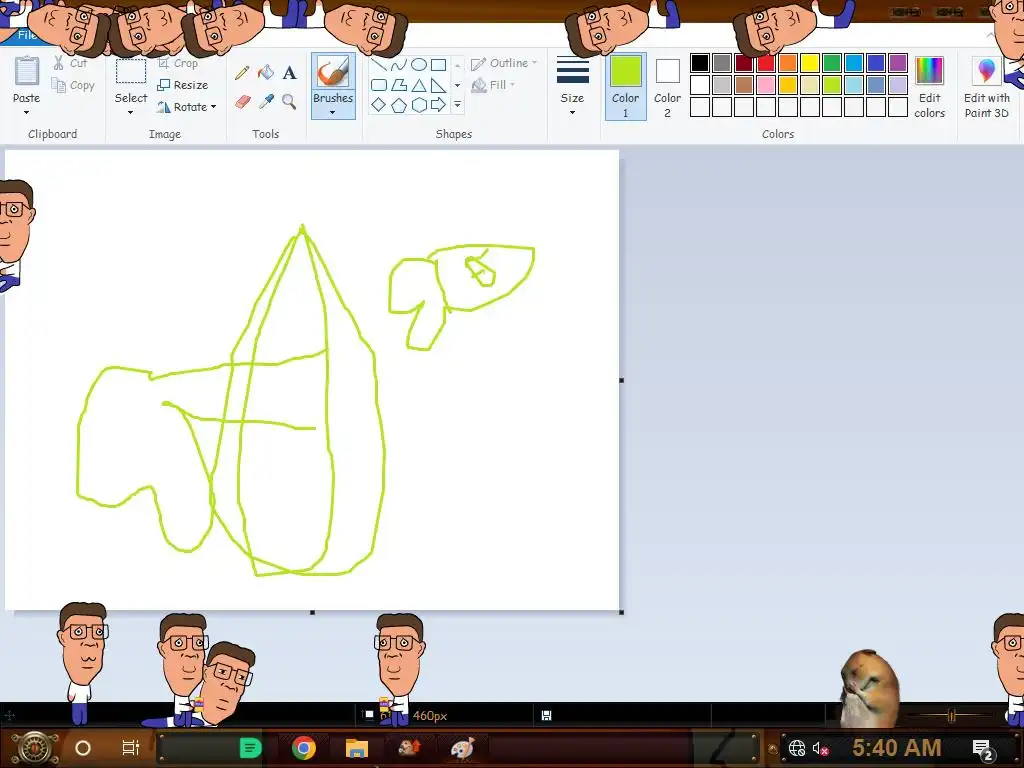Click the canvas bottom-edge resize handle

[312, 613]
